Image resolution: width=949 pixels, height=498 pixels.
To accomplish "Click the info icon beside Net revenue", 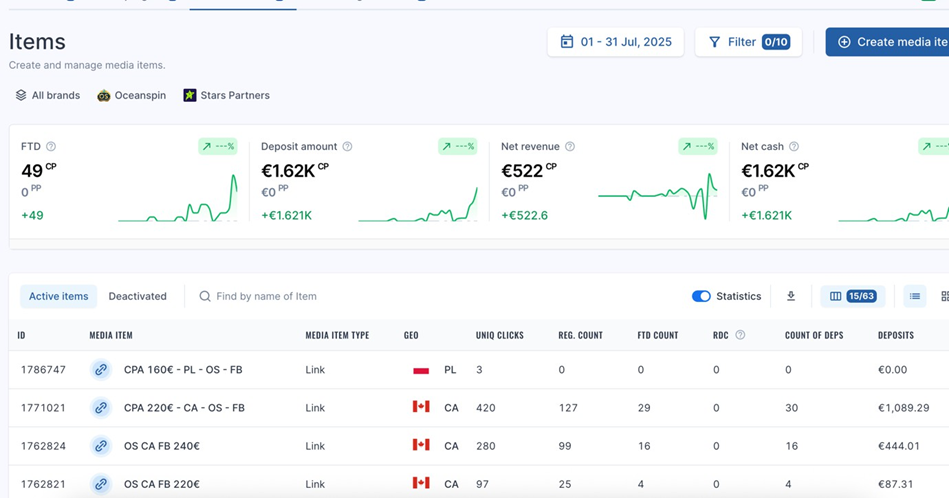I will (570, 147).
